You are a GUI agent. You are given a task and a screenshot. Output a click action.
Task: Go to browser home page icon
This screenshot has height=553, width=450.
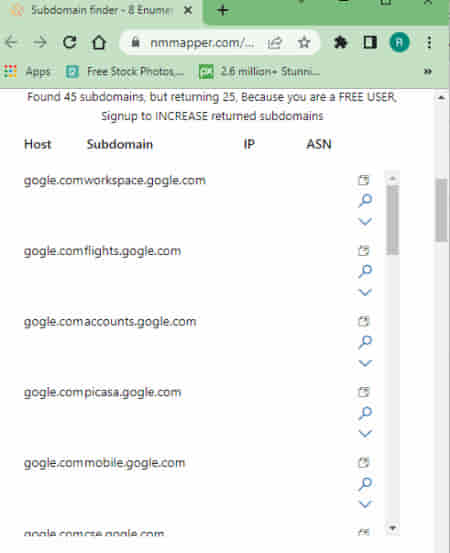99,42
